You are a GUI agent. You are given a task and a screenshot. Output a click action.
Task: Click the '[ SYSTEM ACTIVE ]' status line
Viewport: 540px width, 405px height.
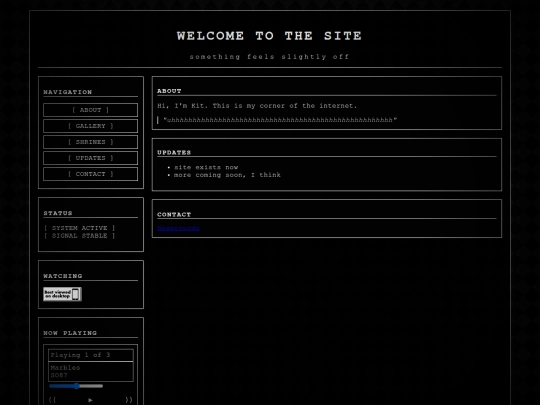coord(80,228)
